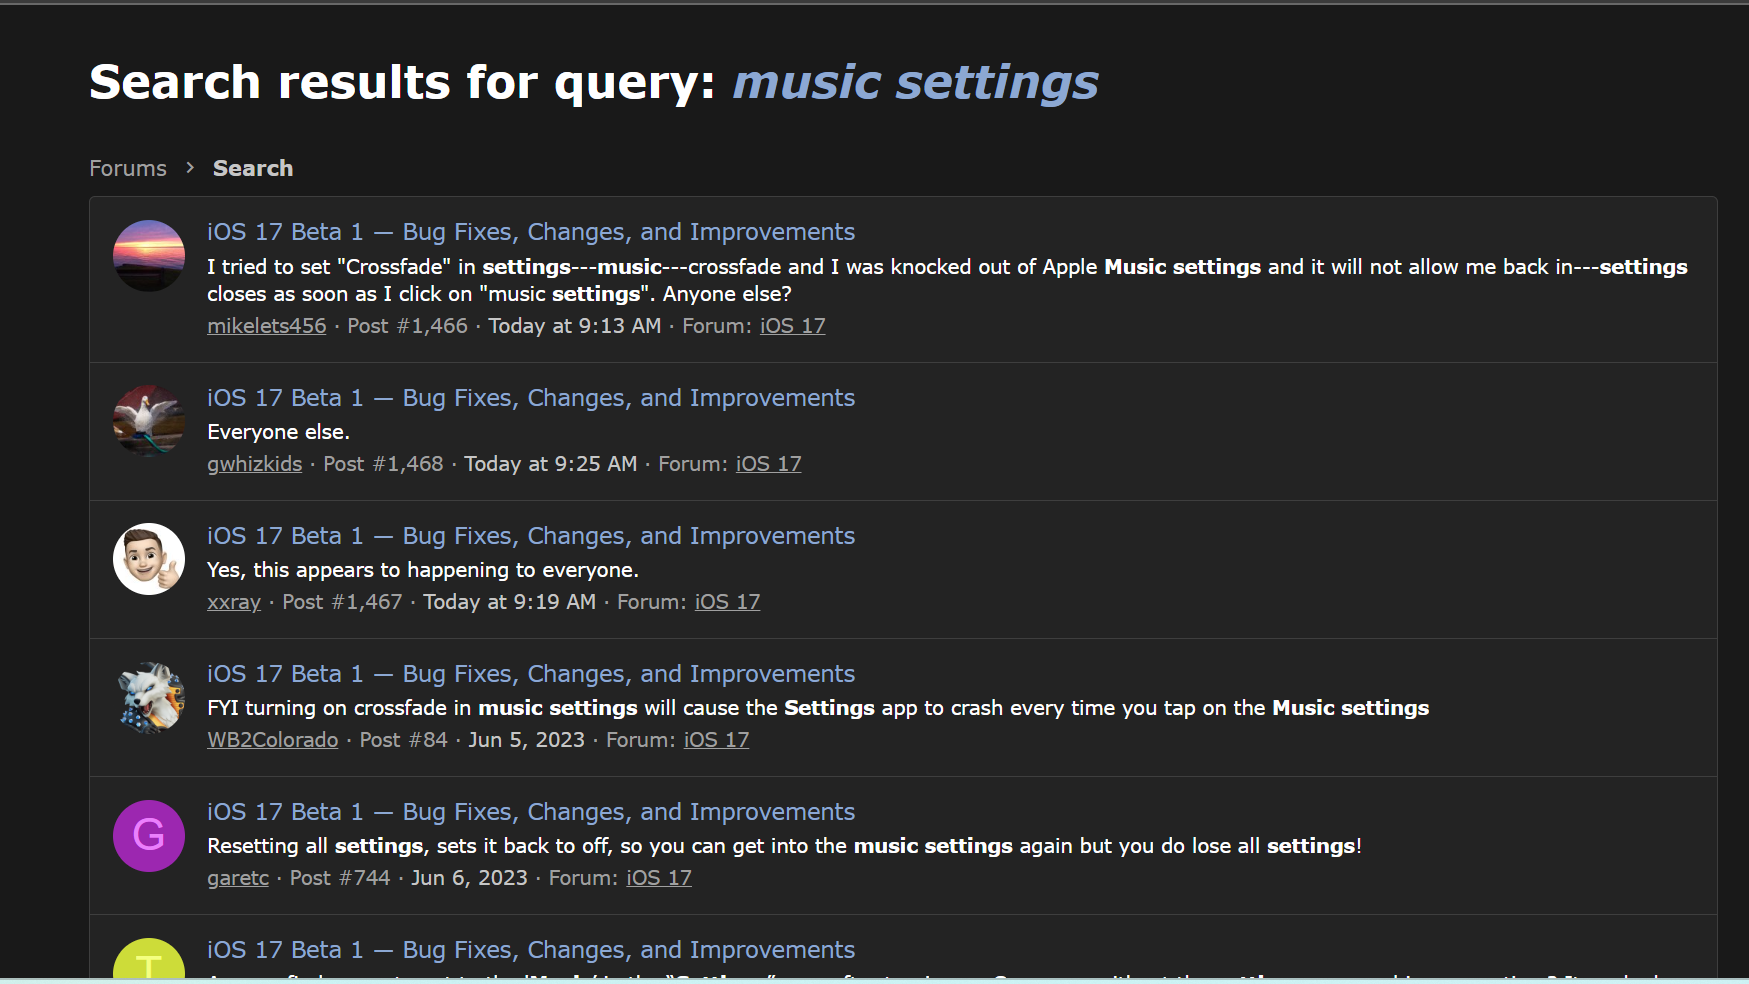Viewport: 1749px width, 984px height.
Task: Click the 'Resetting all settings' snippet
Action: [785, 846]
